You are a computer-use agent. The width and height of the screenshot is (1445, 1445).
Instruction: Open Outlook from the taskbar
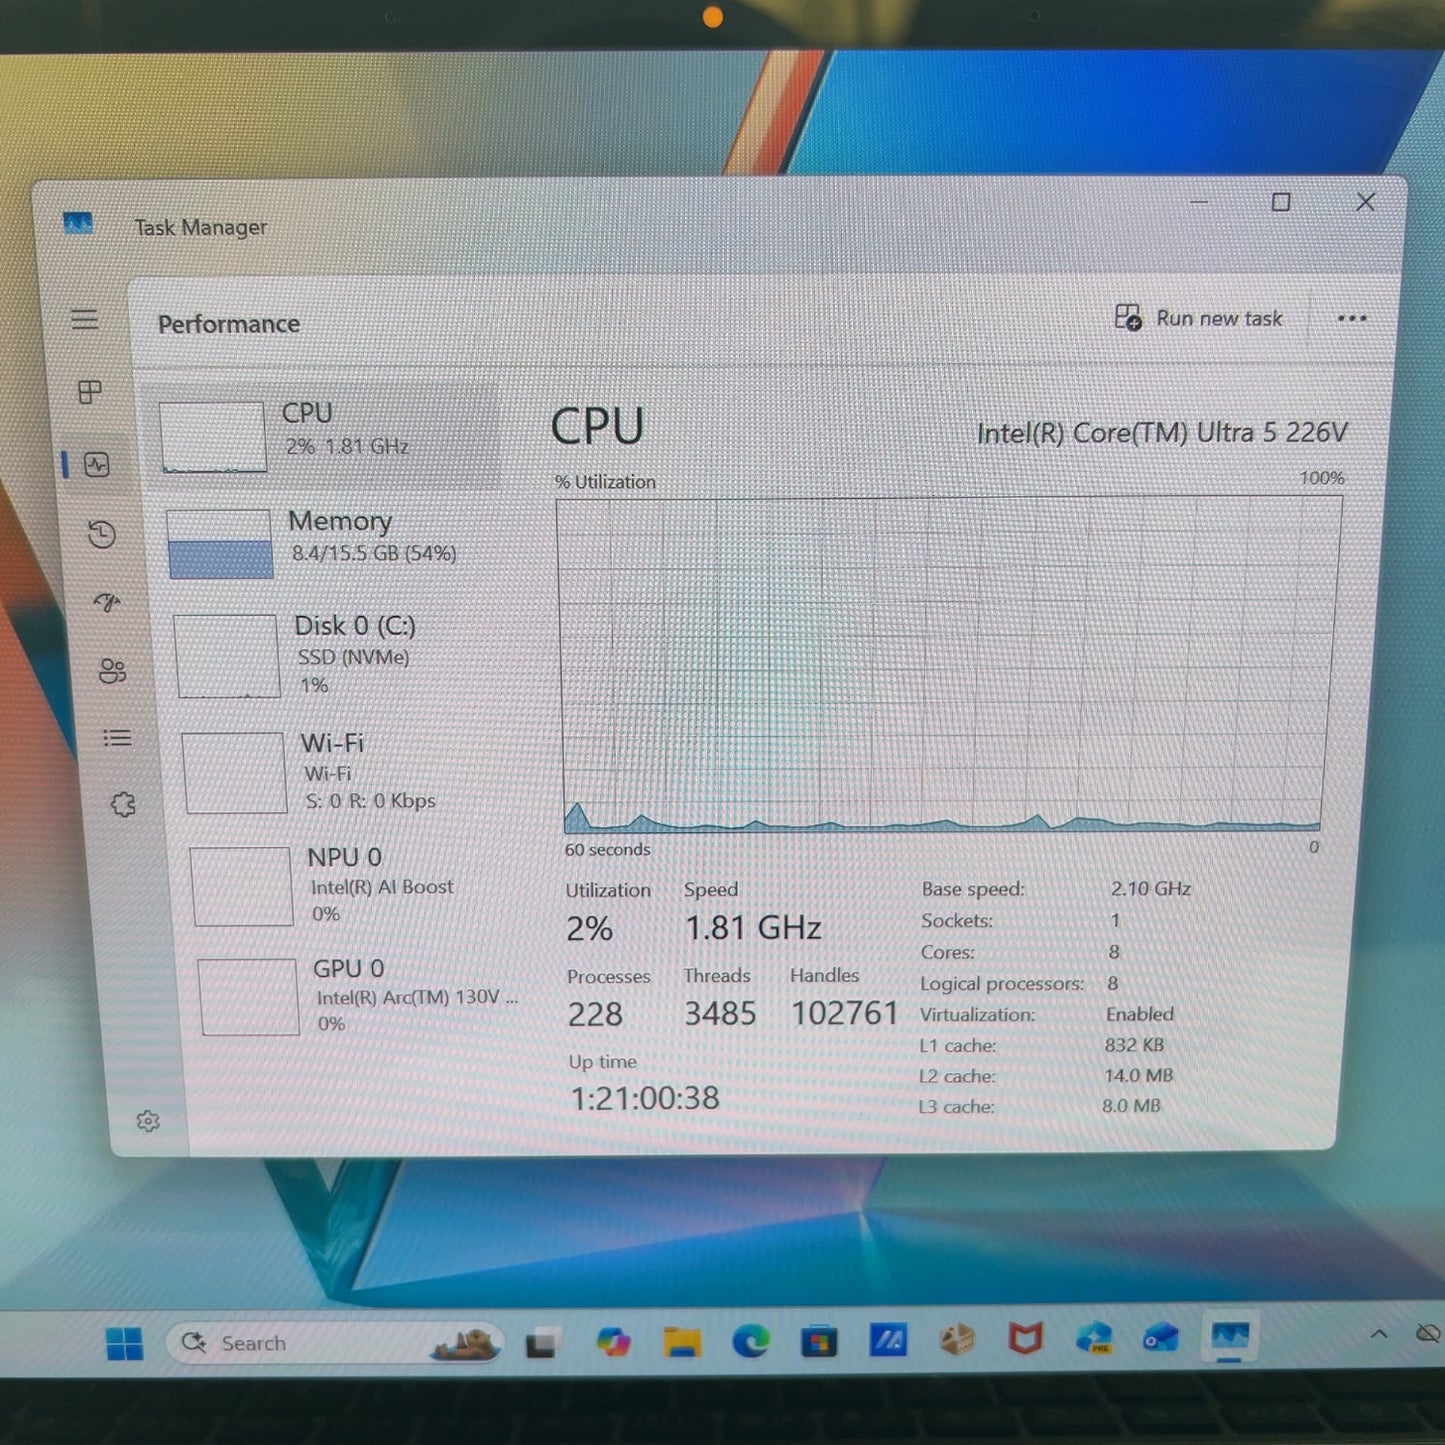click(x=1162, y=1337)
